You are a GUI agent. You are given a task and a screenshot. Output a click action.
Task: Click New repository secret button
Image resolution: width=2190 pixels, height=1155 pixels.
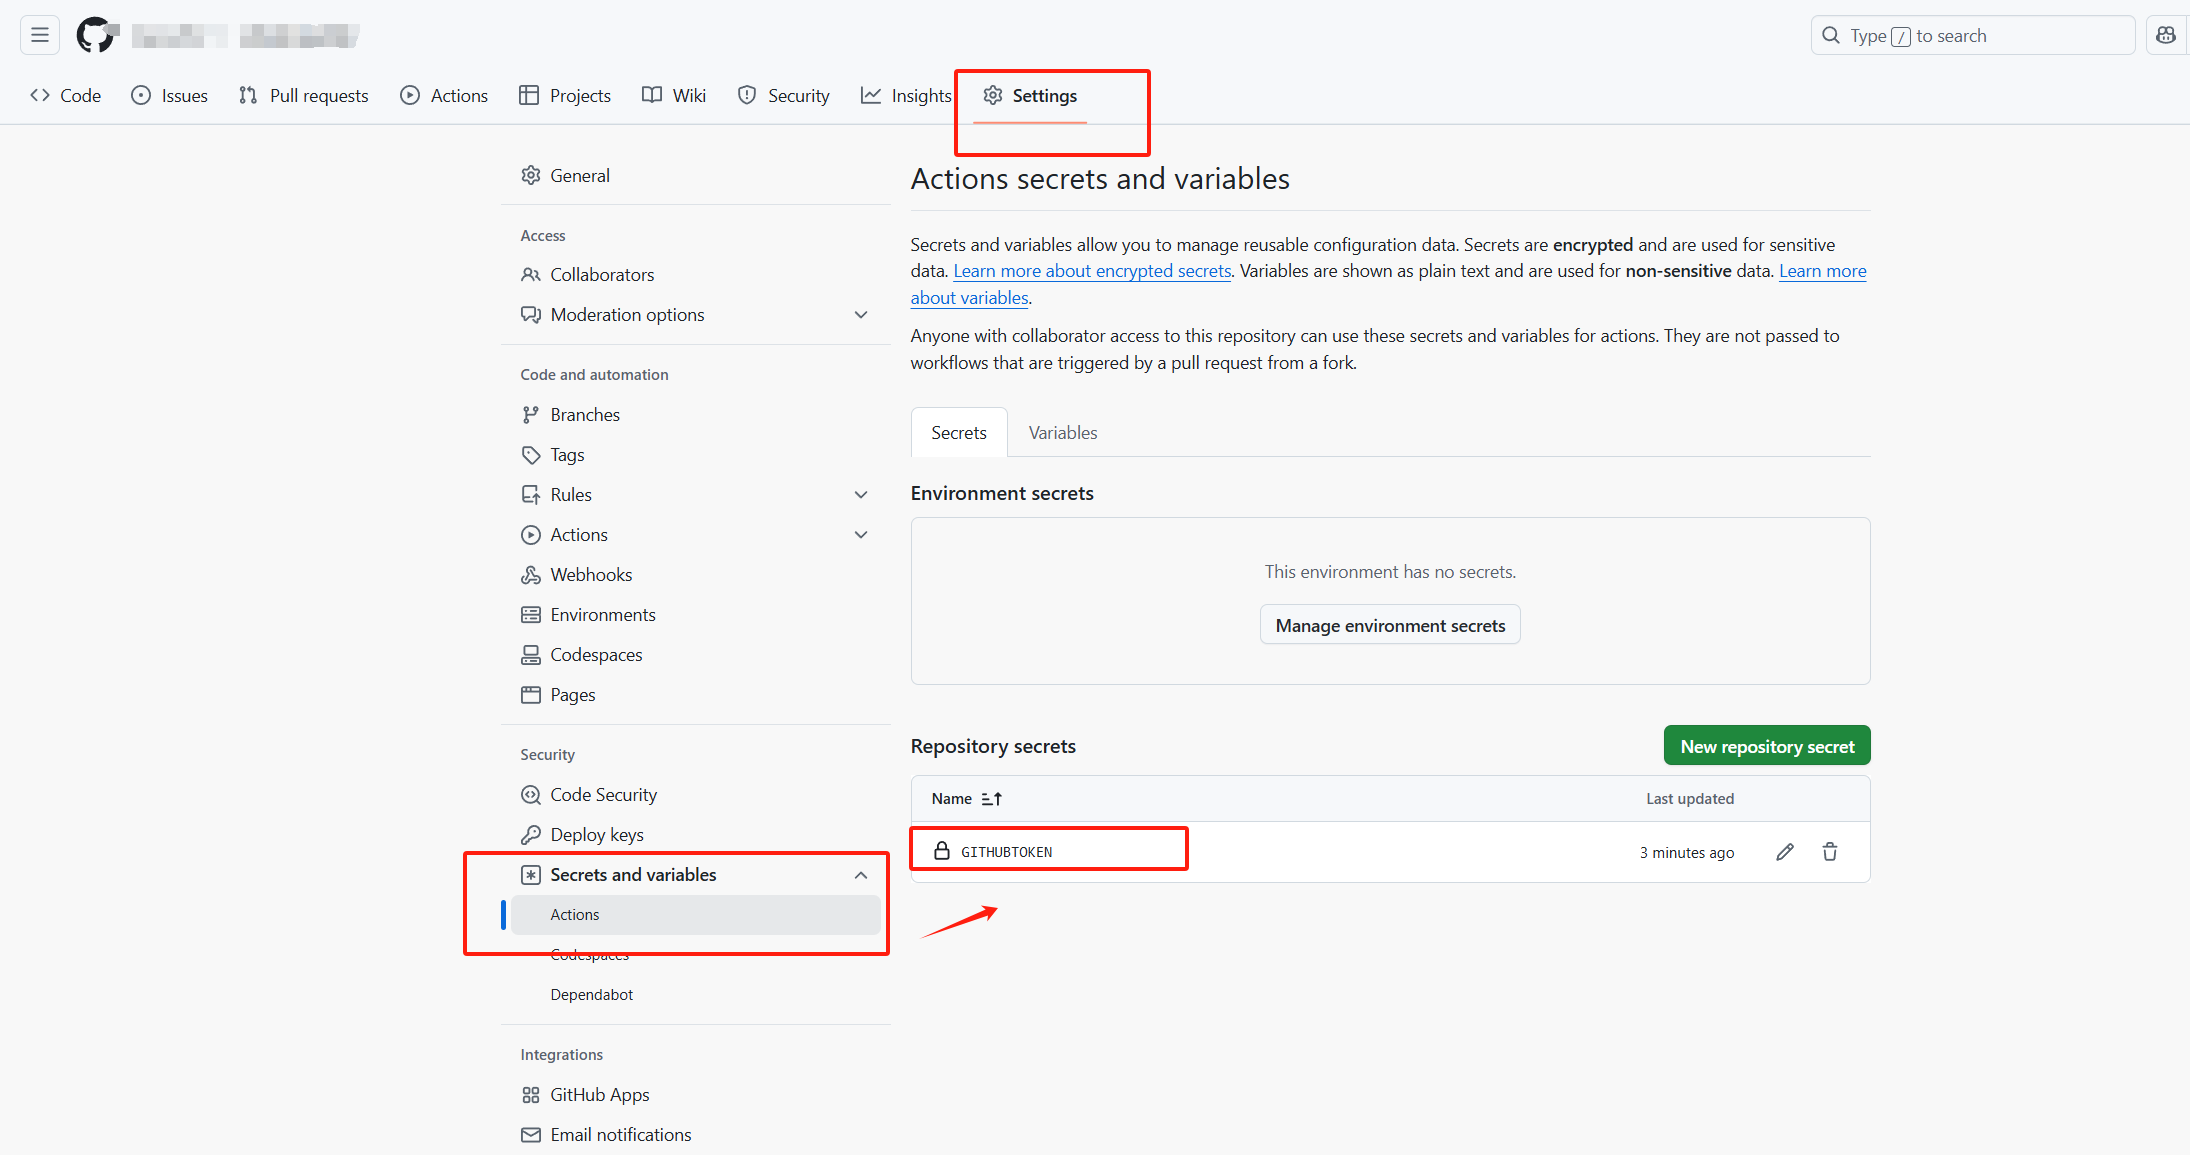coord(1766,746)
